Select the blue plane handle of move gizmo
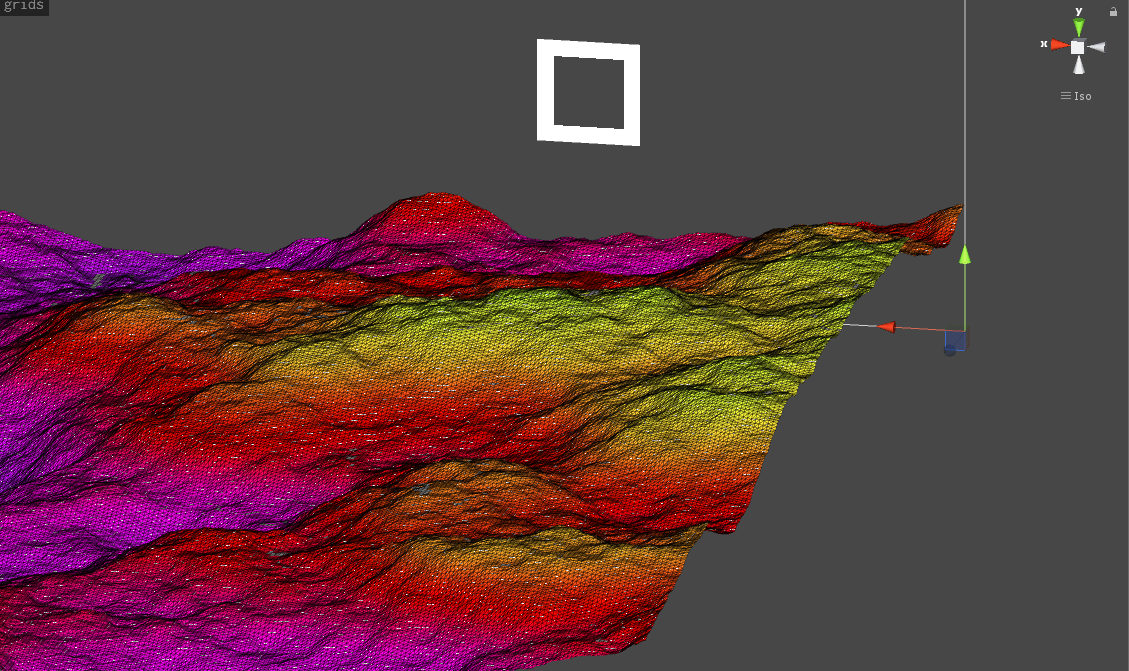1129x671 pixels. point(955,341)
